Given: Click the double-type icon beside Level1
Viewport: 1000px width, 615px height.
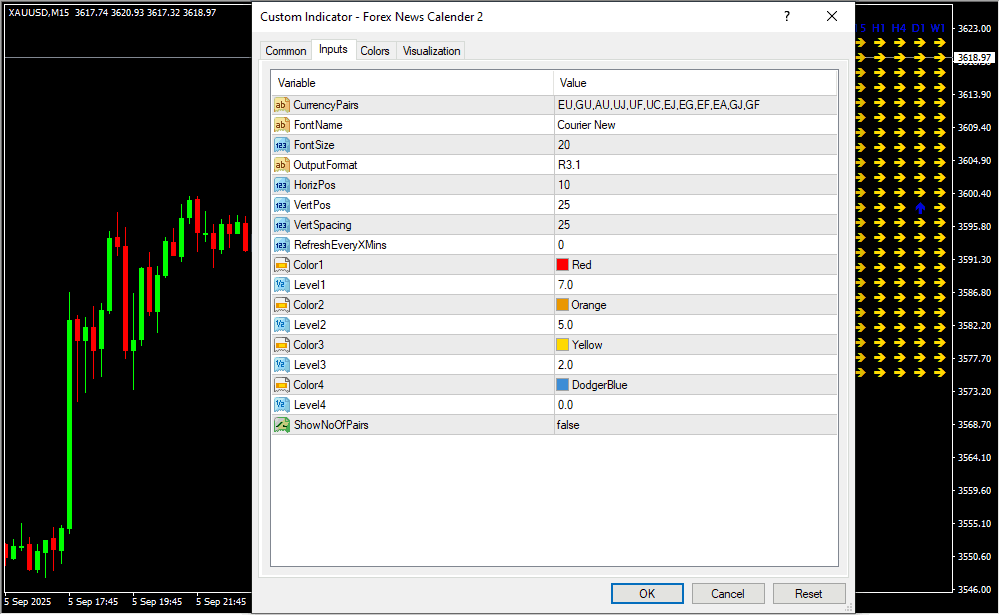Looking at the screenshot, I should 281,285.
